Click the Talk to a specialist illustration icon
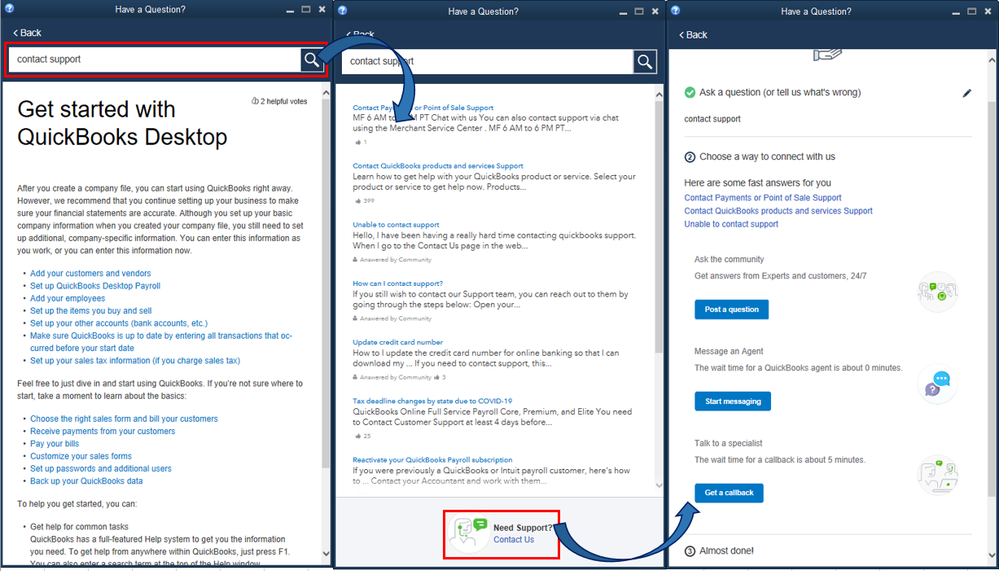The image size is (999, 571). [x=938, y=475]
